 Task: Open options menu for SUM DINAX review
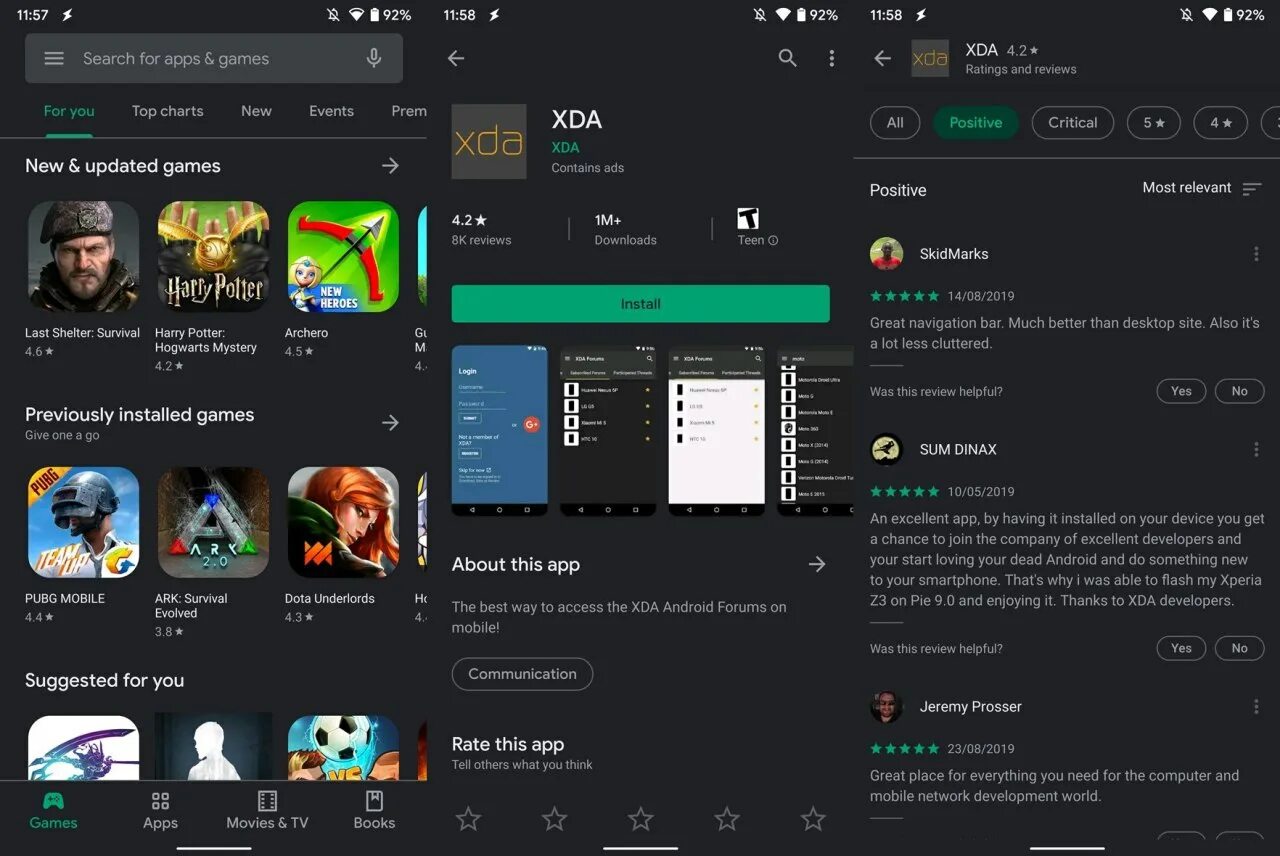coord(1256,450)
